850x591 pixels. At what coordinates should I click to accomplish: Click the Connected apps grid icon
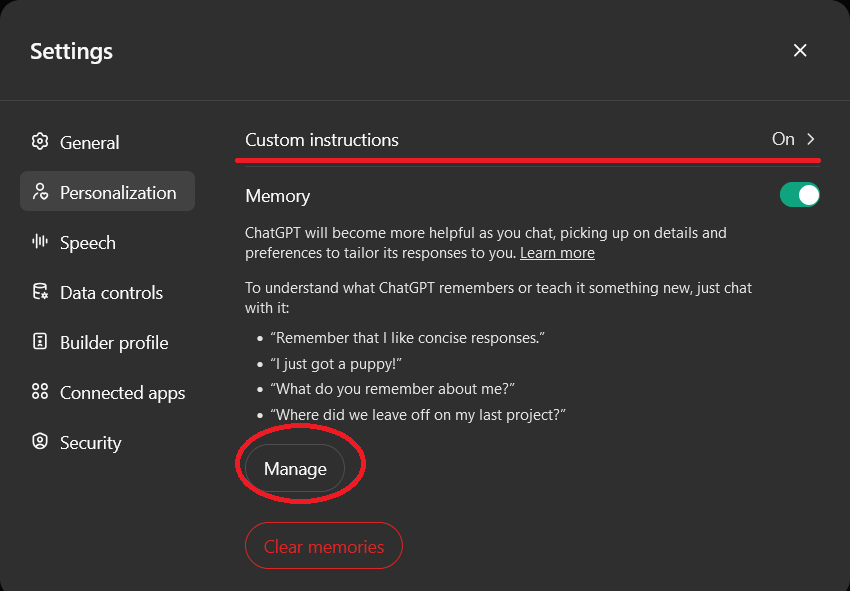pos(40,391)
